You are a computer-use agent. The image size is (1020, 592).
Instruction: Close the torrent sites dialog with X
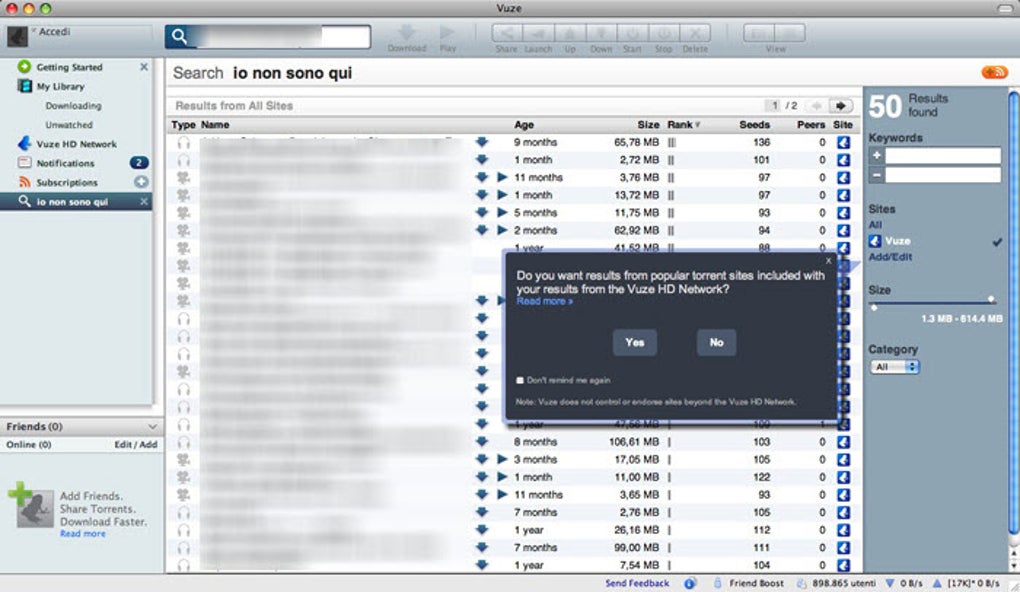[828, 261]
